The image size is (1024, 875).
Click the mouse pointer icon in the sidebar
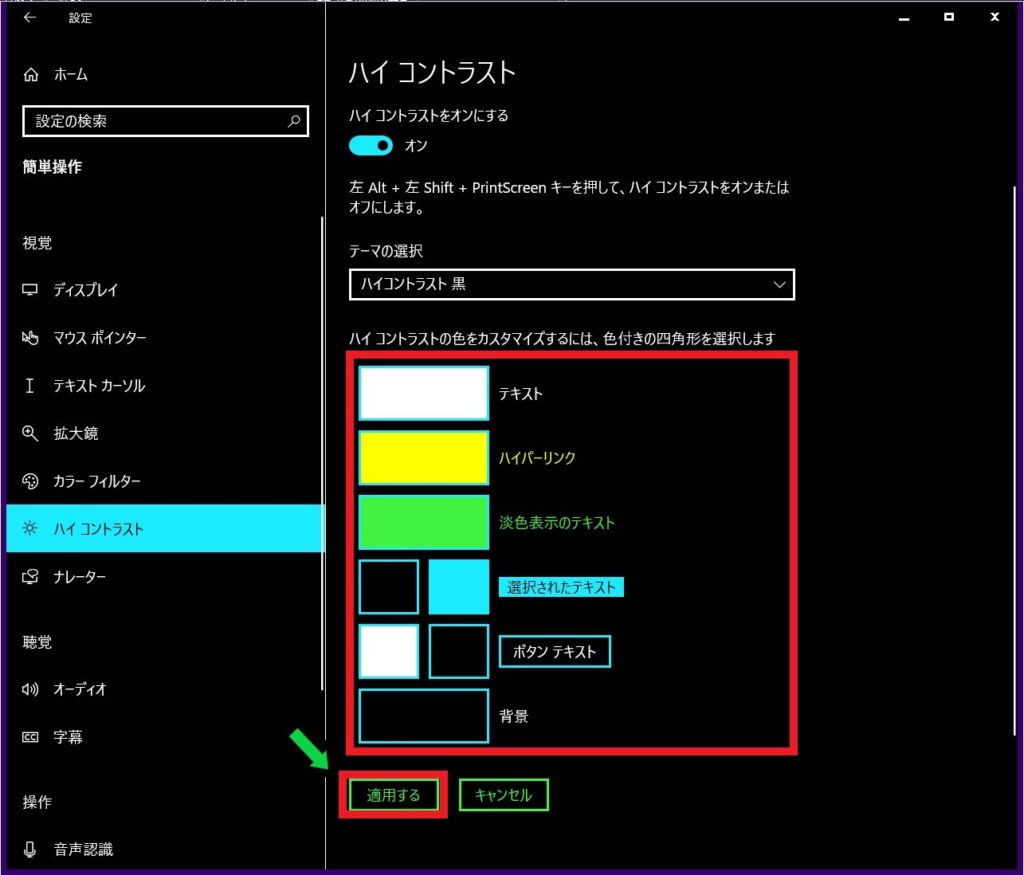[30, 338]
